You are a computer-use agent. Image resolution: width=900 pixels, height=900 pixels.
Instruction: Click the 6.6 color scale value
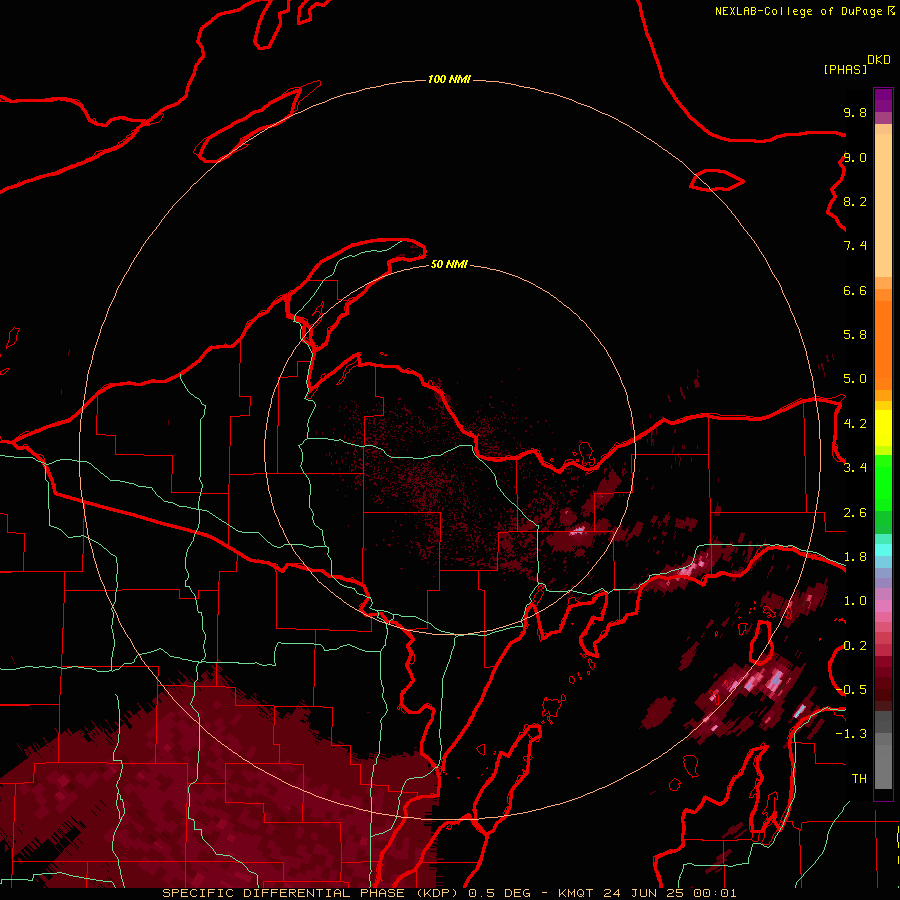pos(855,290)
